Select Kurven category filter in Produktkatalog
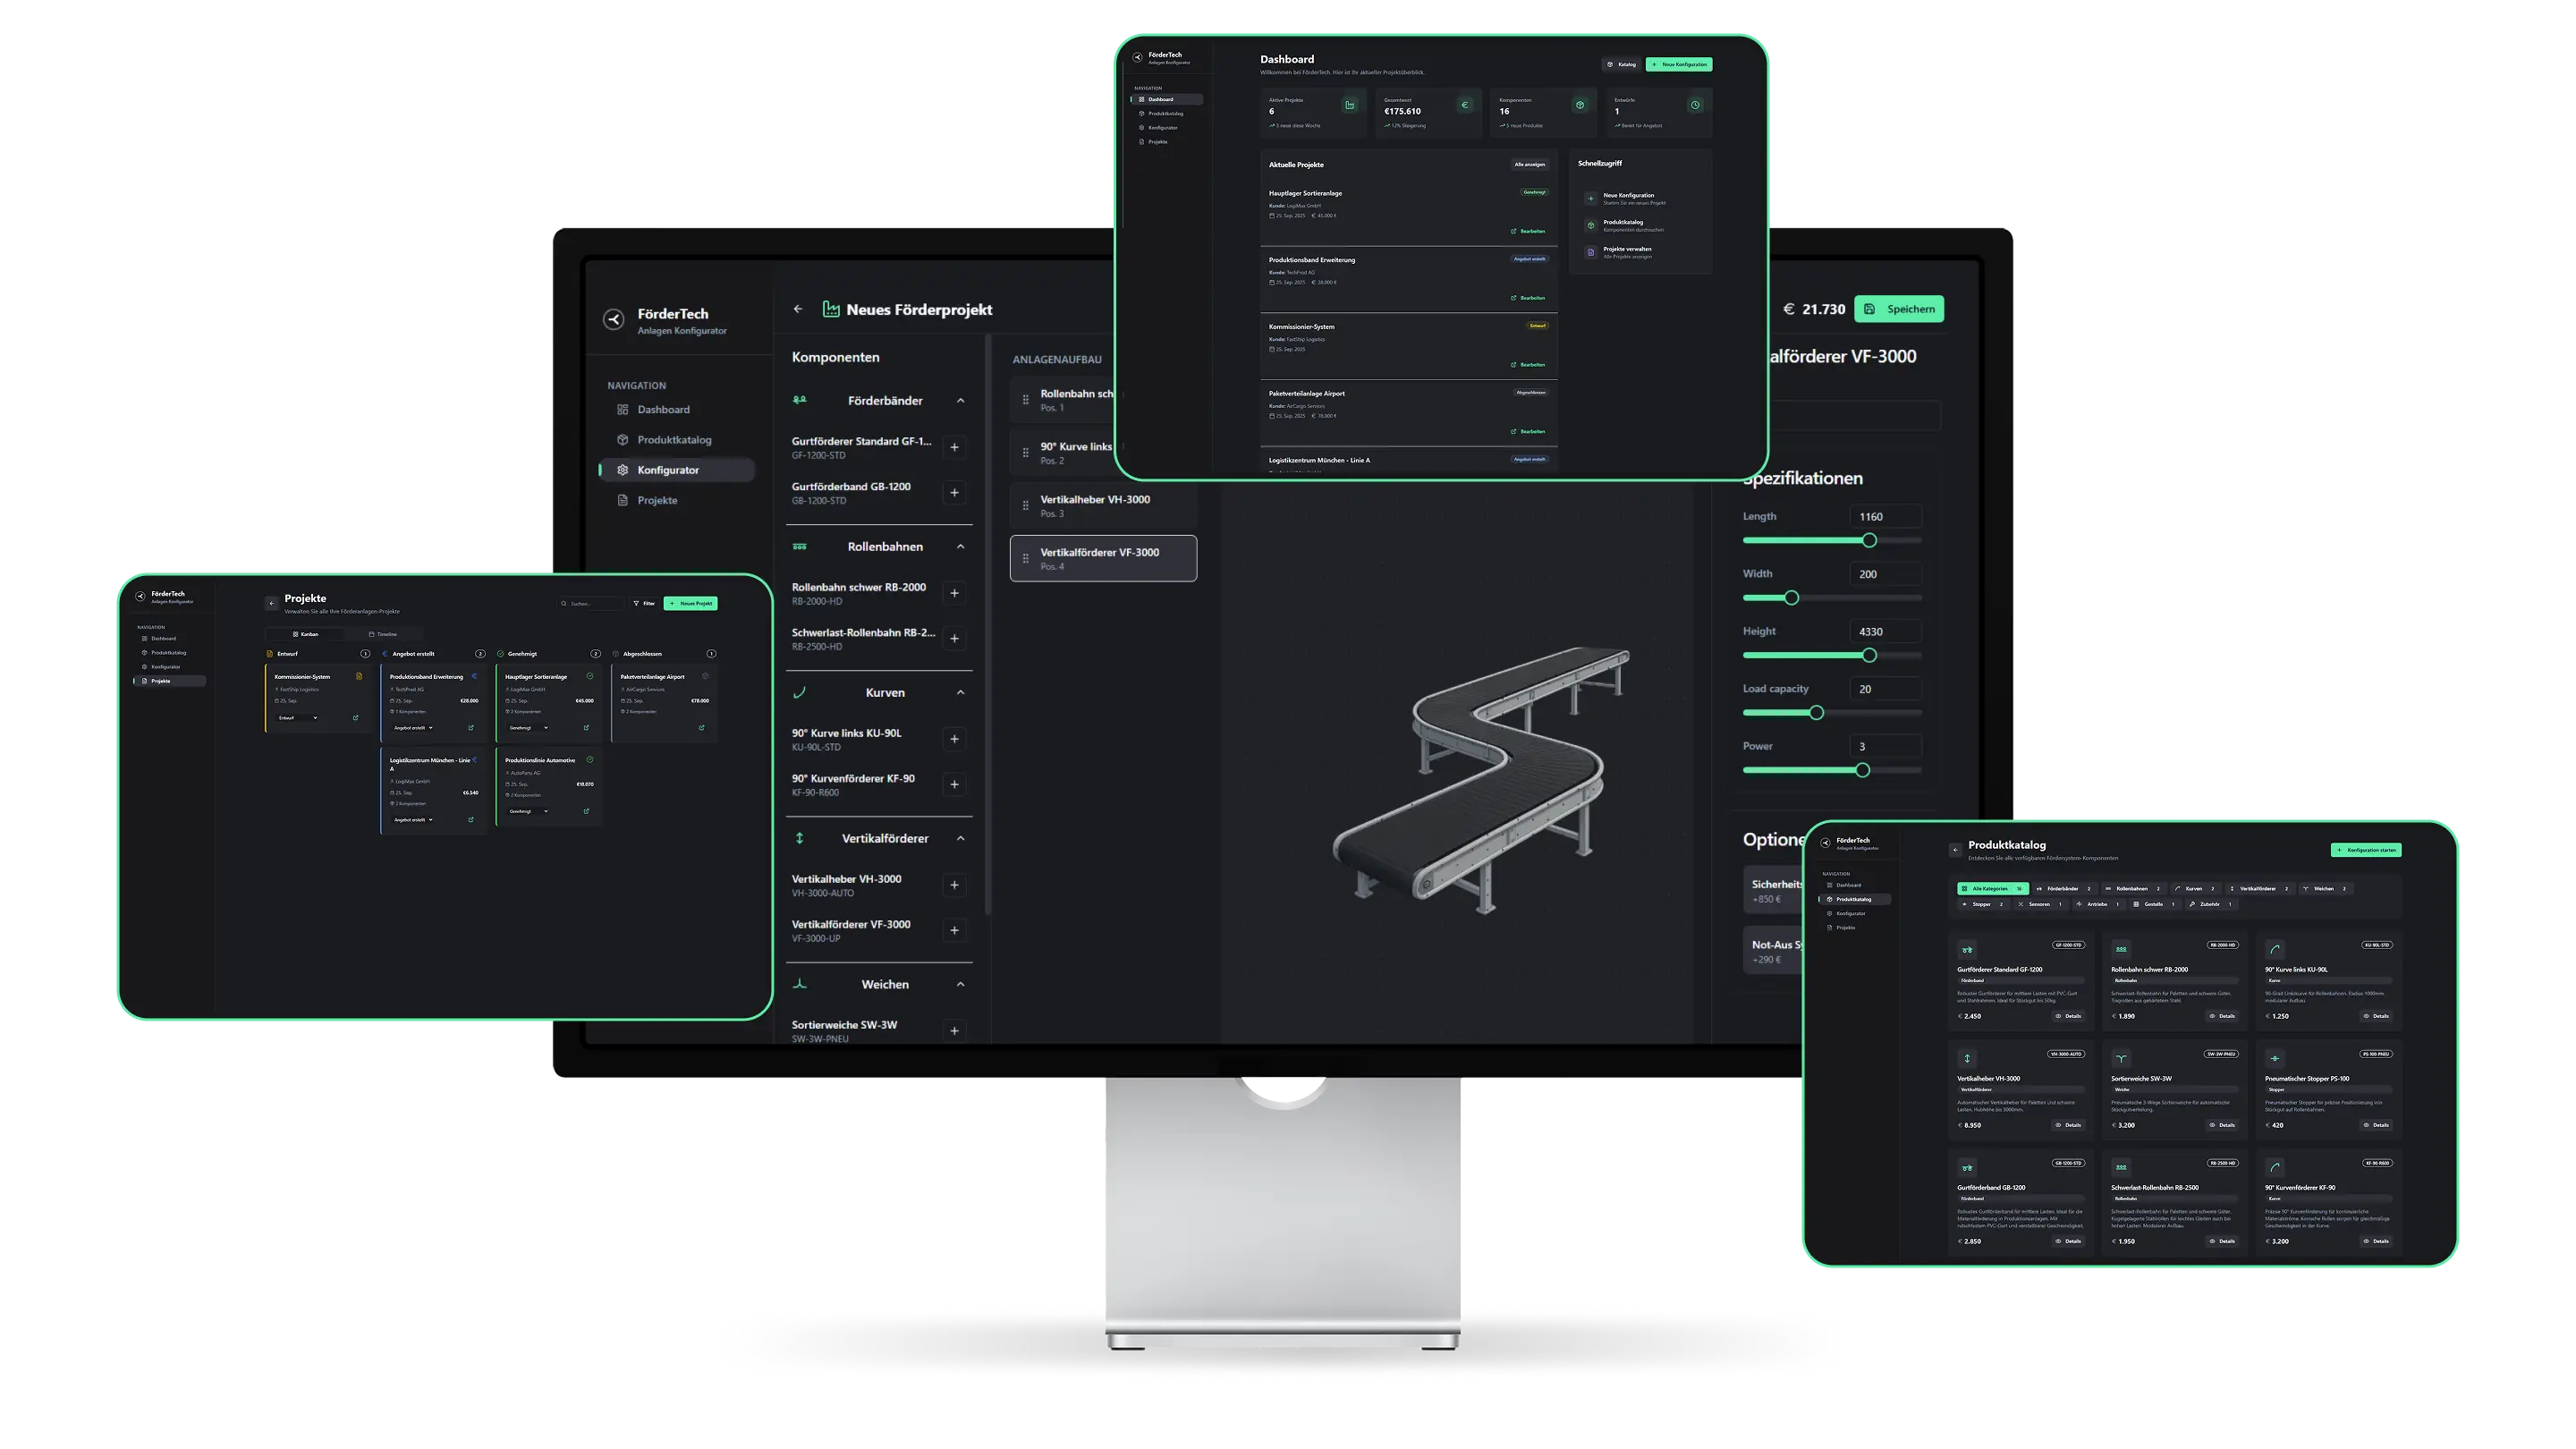 [x=2193, y=888]
